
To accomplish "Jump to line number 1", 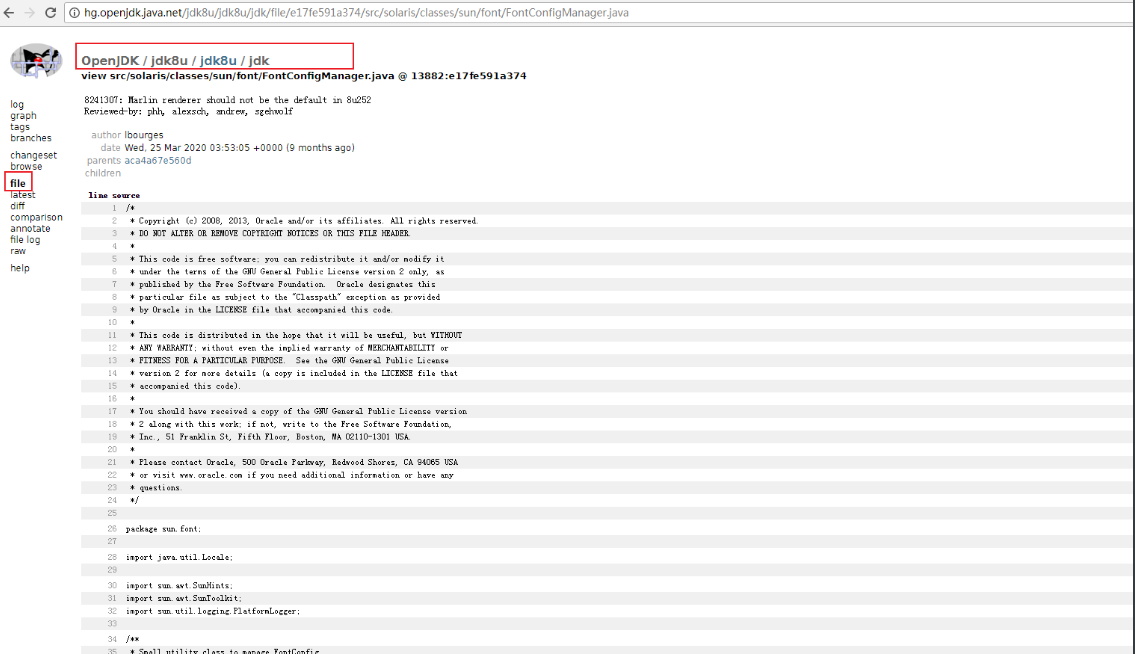I will [x=114, y=208].
